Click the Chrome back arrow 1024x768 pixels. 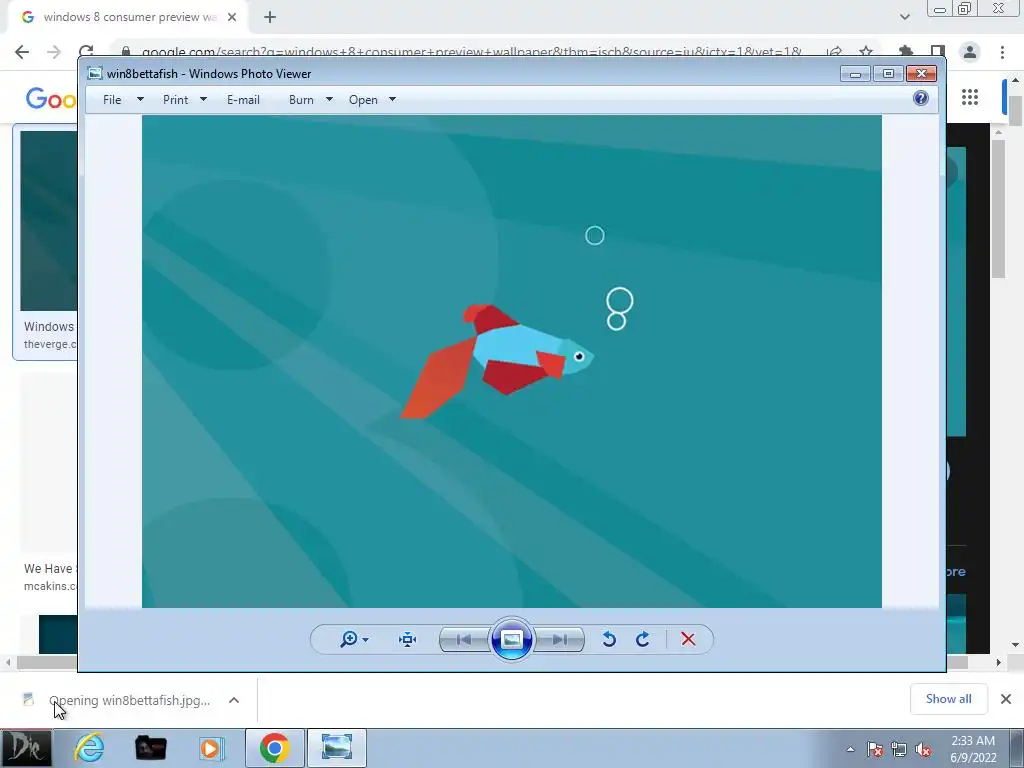22,52
